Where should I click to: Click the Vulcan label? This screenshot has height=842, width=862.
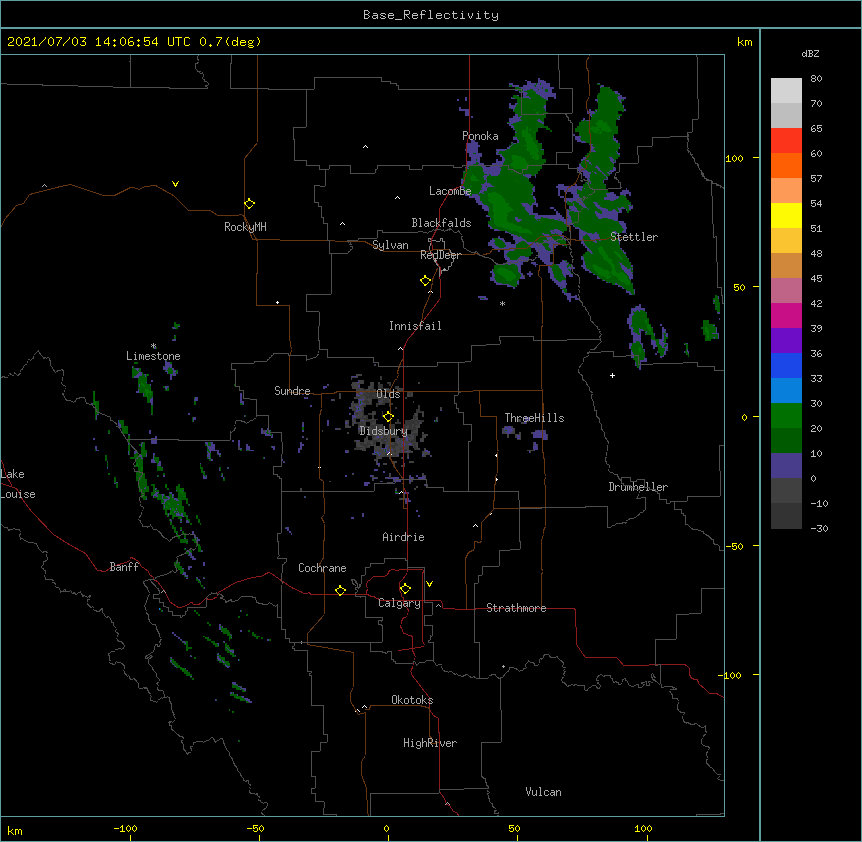pyautogui.click(x=543, y=792)
